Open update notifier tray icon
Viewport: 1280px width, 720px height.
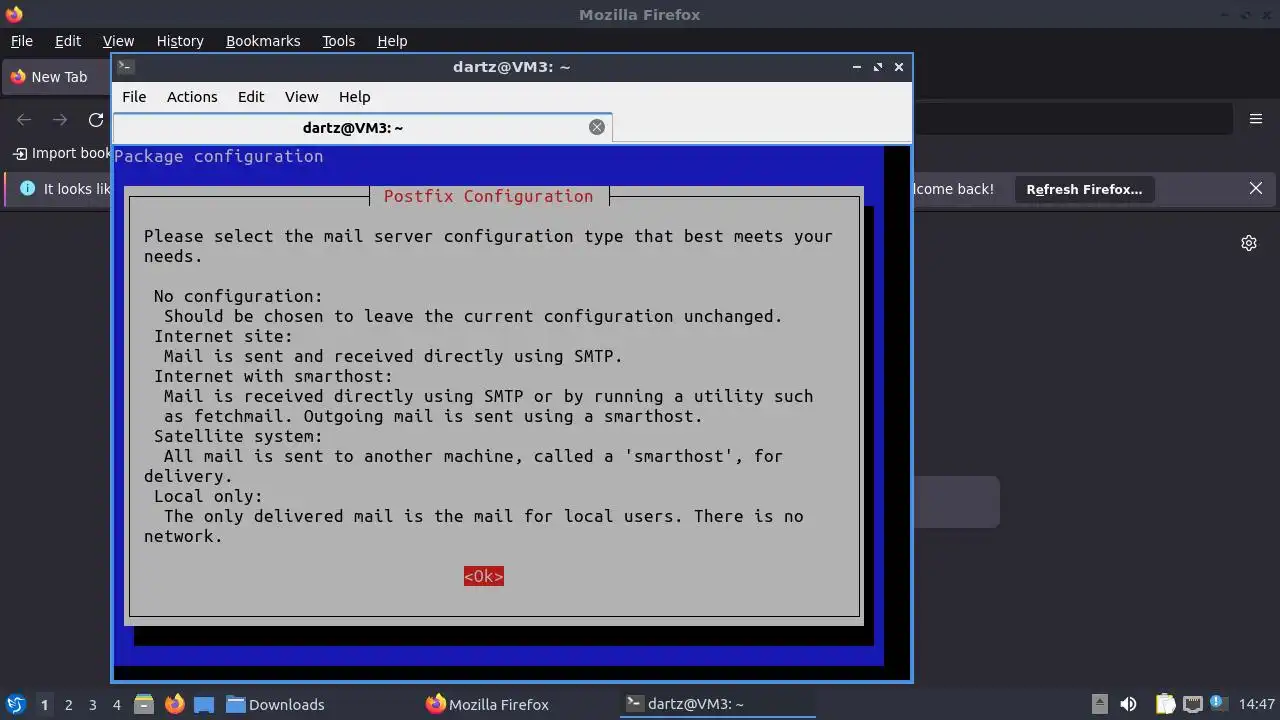pos(1218,703)
